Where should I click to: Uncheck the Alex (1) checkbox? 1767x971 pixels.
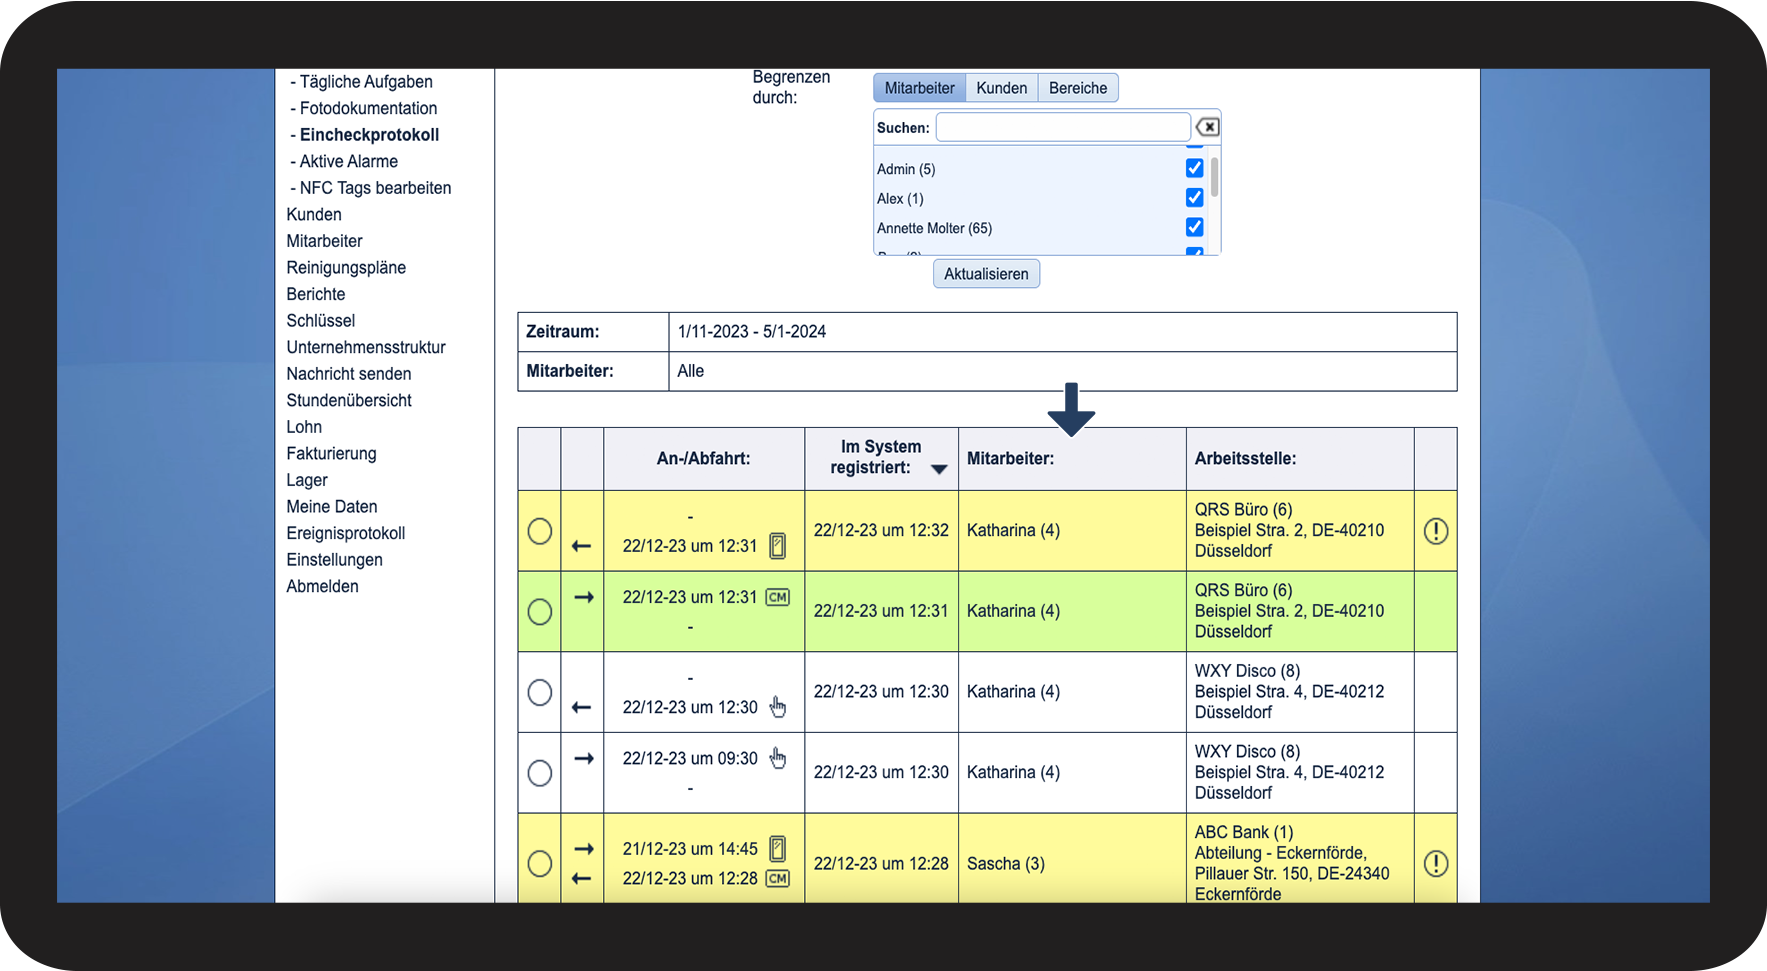click(x=1194, y=198)
